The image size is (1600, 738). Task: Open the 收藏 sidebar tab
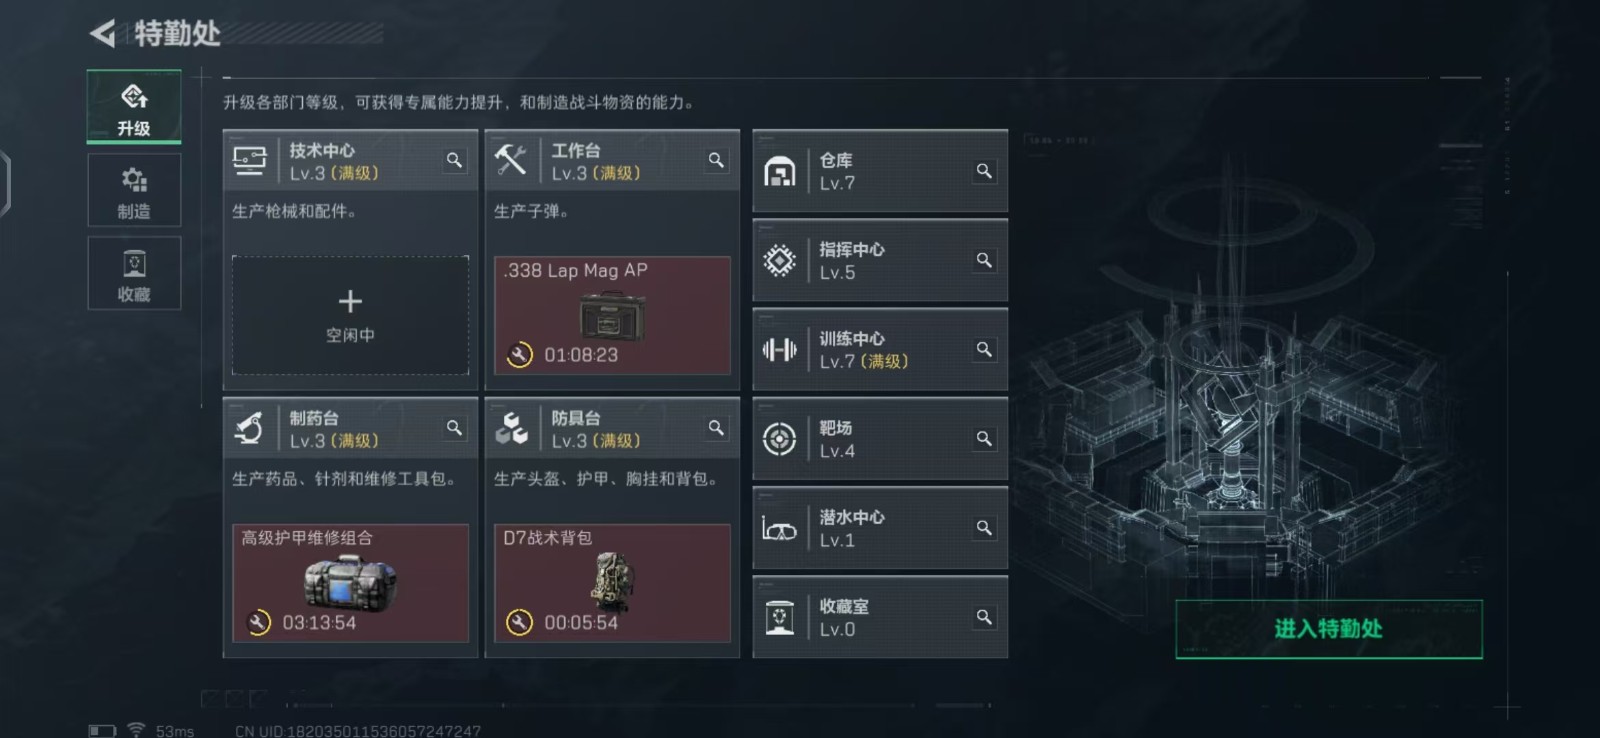[x=134, y=273]
